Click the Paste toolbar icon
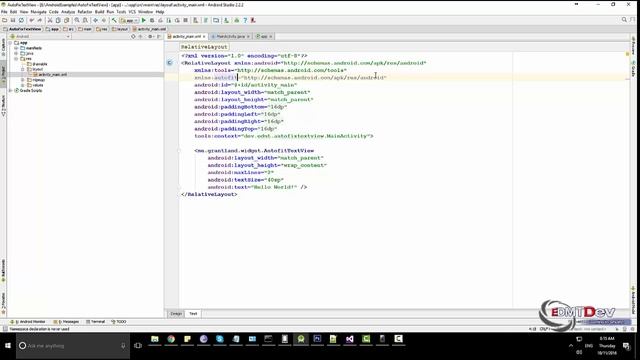 [x=67, y=20]
